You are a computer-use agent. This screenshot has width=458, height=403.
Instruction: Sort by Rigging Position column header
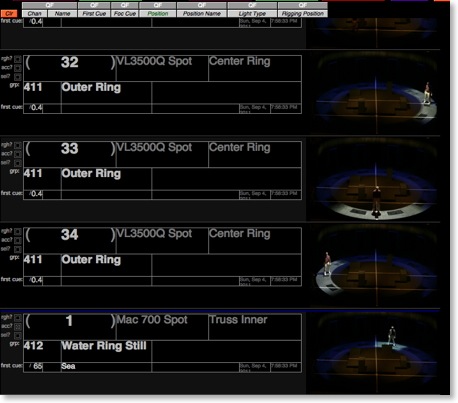303,13
